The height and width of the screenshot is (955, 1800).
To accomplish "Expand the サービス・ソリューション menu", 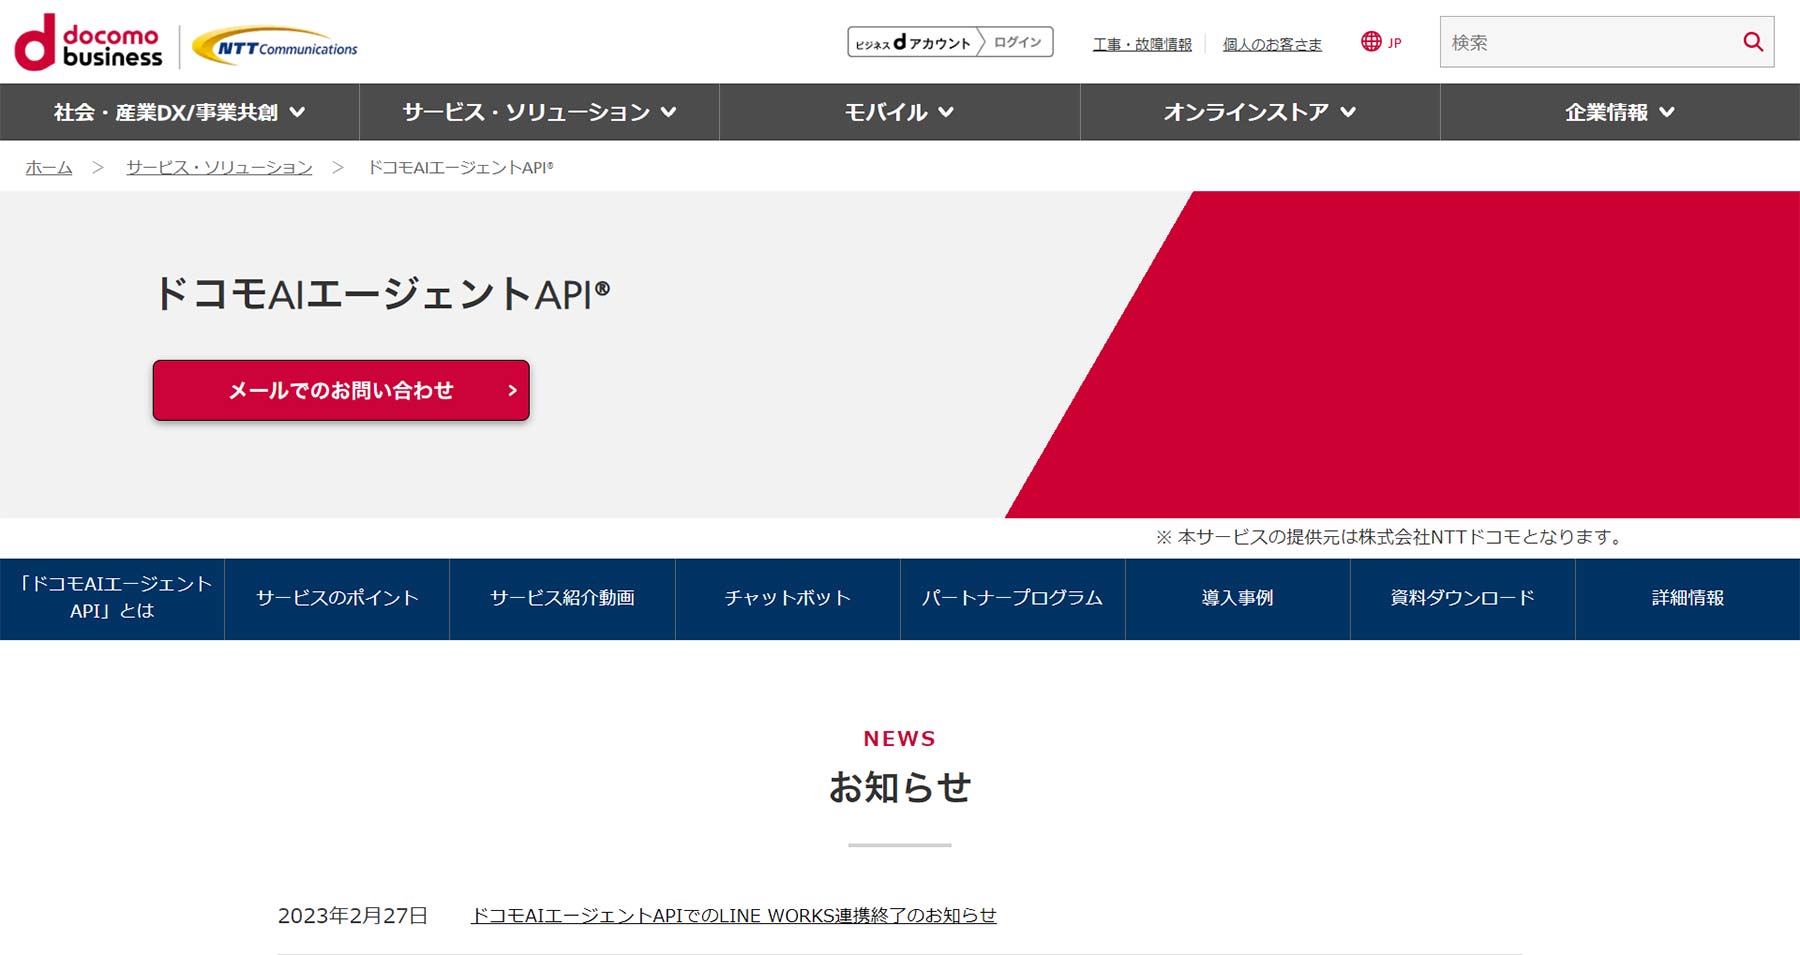I will (x=539, y=112).
